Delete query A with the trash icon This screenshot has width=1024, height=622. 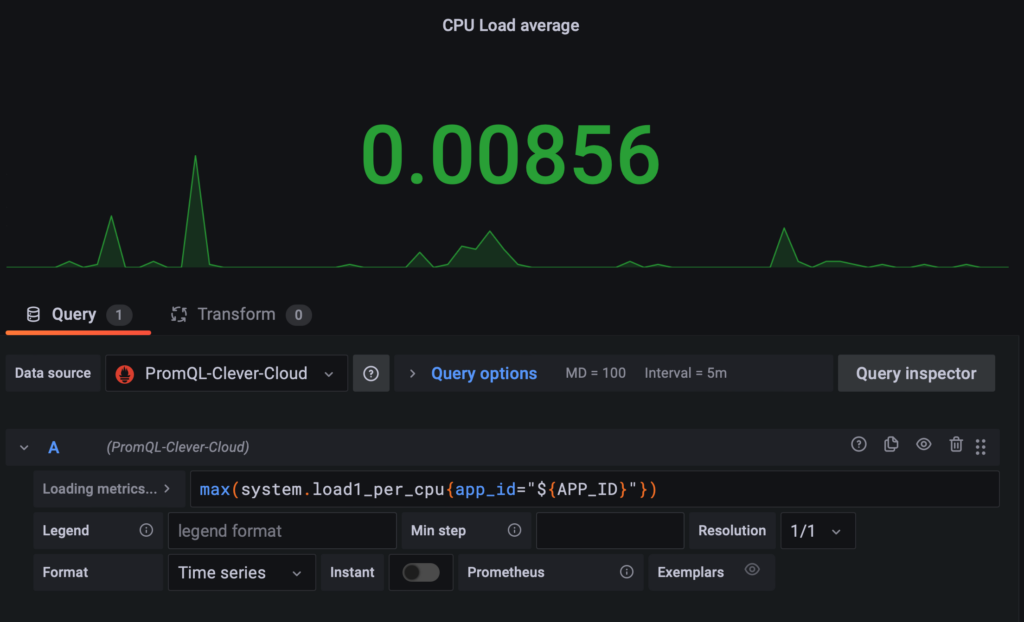pyautogui.click(x=955, y=444)
